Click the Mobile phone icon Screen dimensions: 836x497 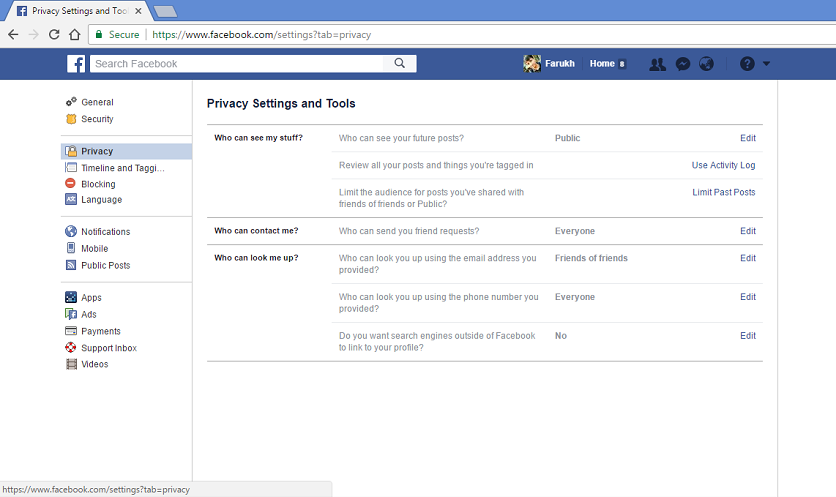pyautogui.click(x=71, y=248)
